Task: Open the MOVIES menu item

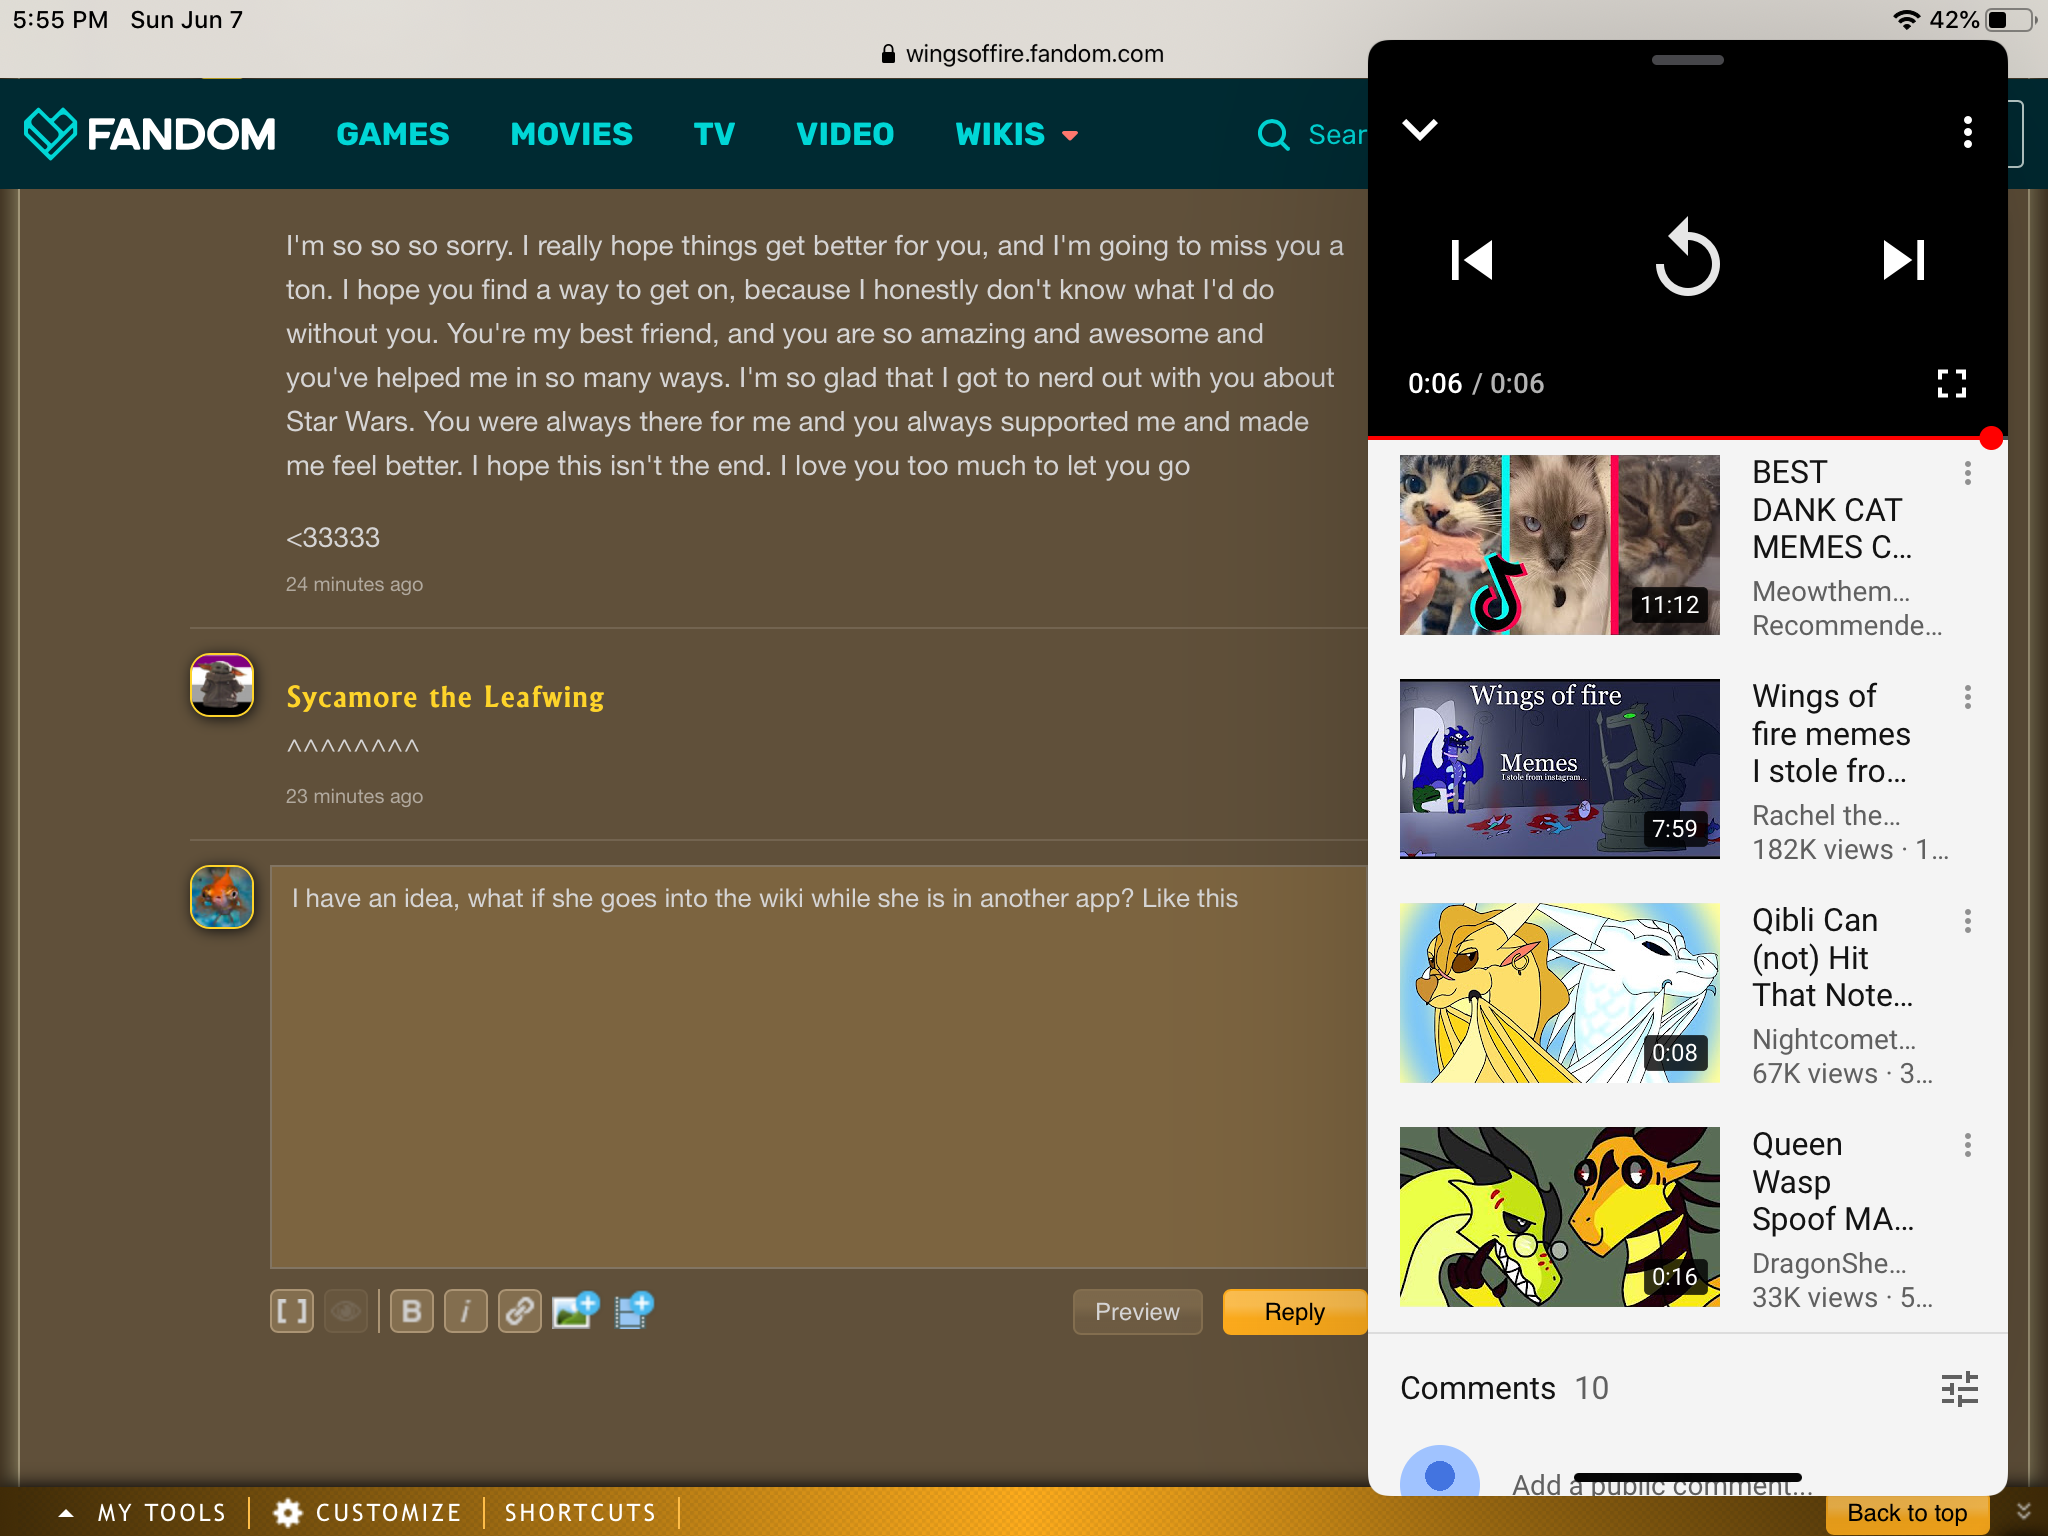Action: (x=571, y=134)
